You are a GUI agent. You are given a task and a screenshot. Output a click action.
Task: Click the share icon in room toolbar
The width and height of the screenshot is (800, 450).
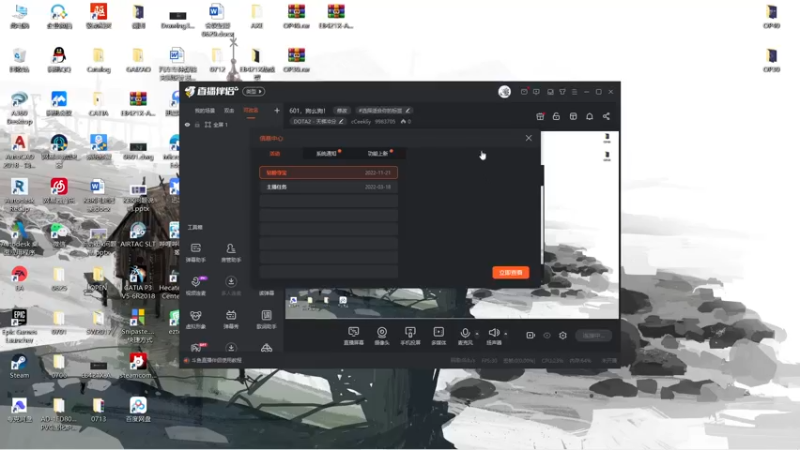(x=606, y=116)
